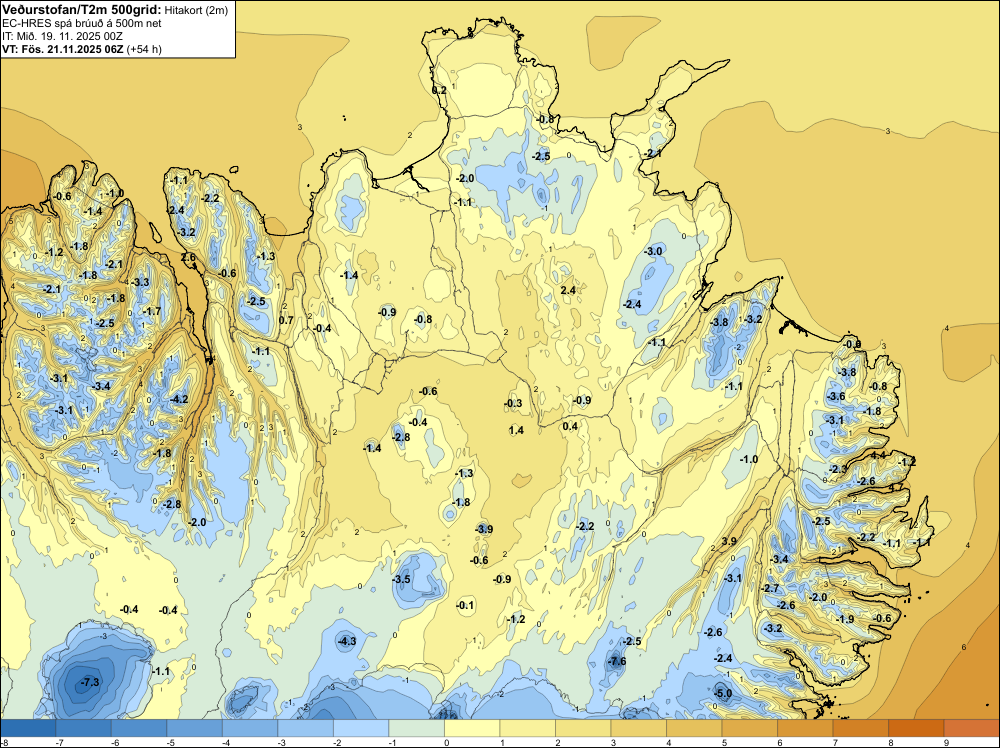This screenshot has width=1000, height=748.
Task: Click the -4.2 temperature label on the map
Action: tap(179, 399)
